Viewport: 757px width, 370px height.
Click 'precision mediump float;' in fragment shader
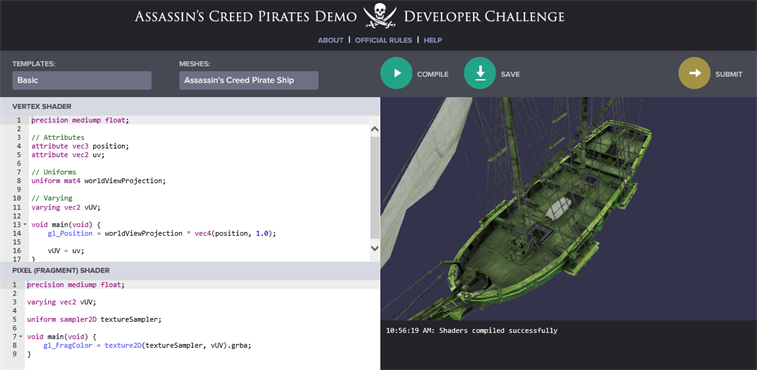coord(76,285)
